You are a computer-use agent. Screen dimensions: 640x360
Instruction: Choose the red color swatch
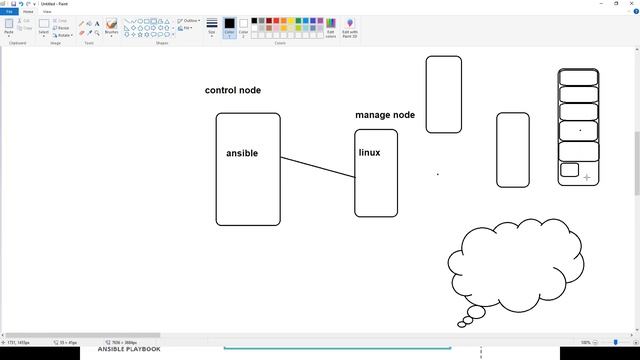[x=276, y=20]
